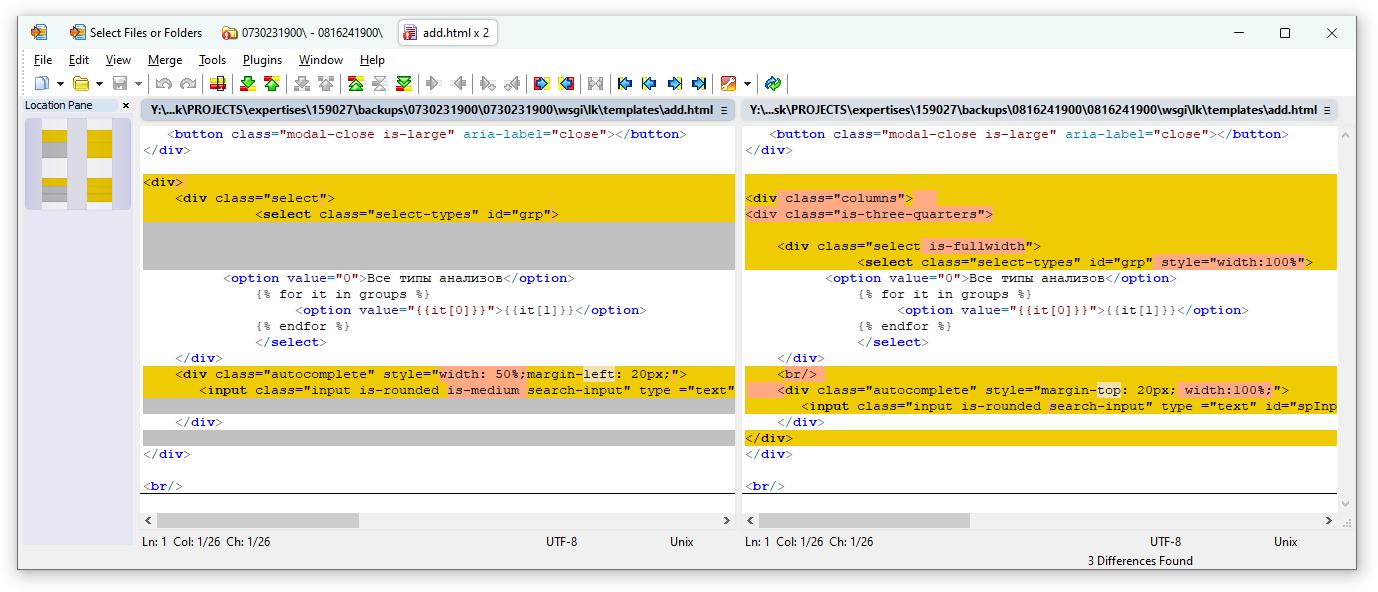
Task: Expand the New document dropdown arrow
Action: tap(60, 84)
